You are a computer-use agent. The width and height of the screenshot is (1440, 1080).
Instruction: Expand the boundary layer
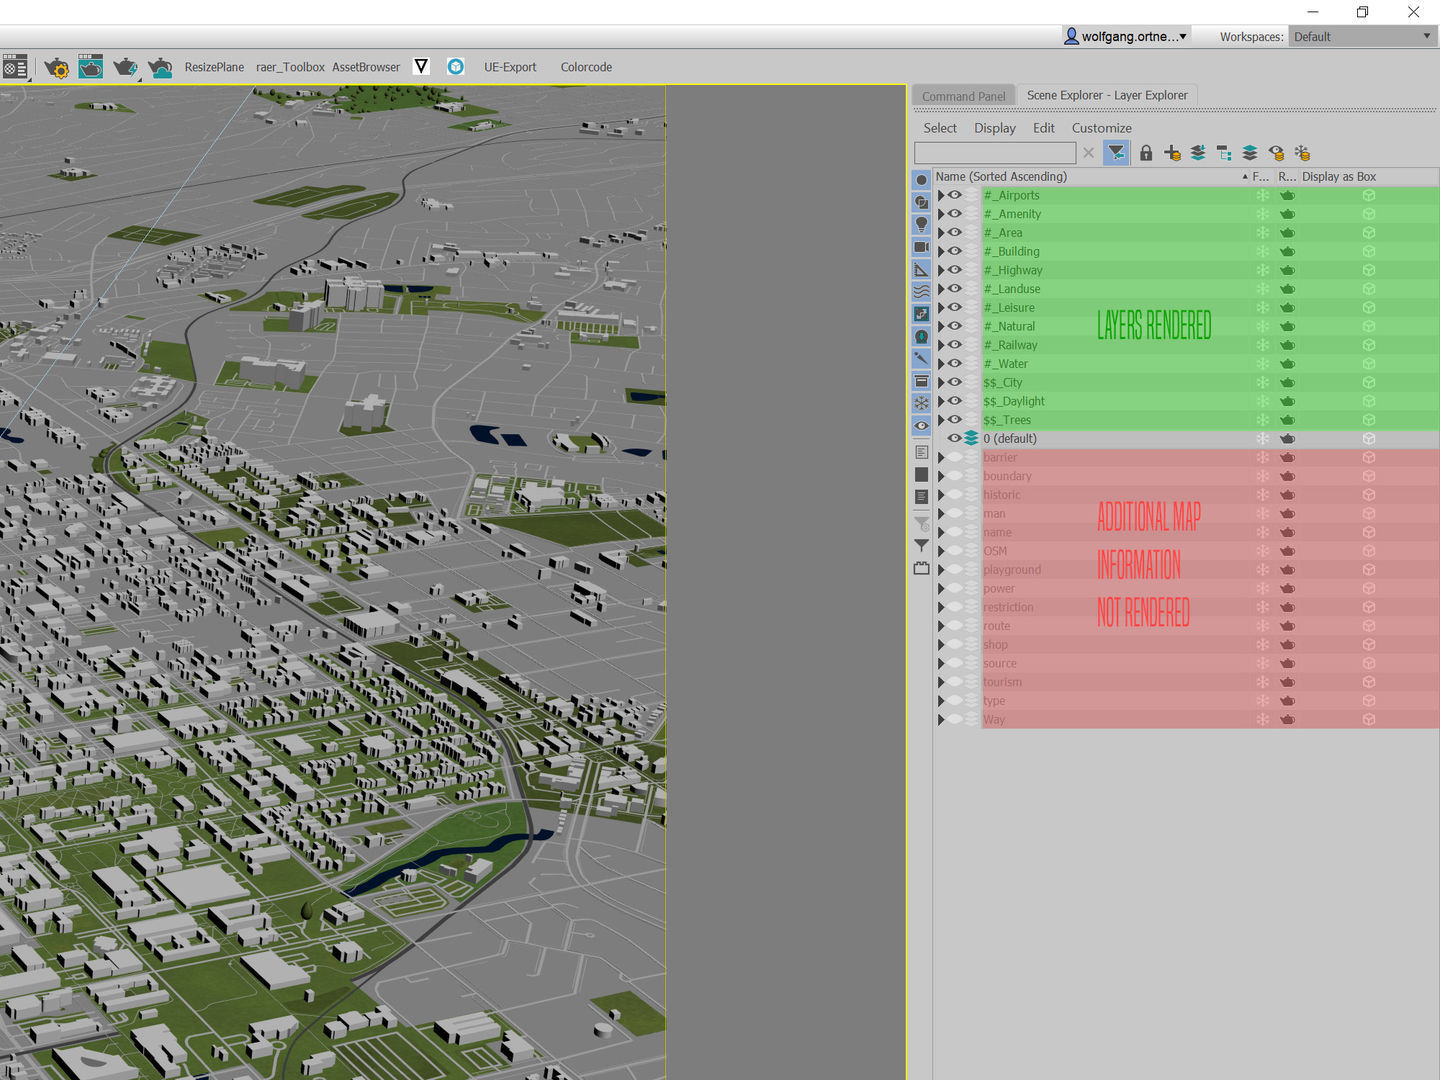pos(941,476)
